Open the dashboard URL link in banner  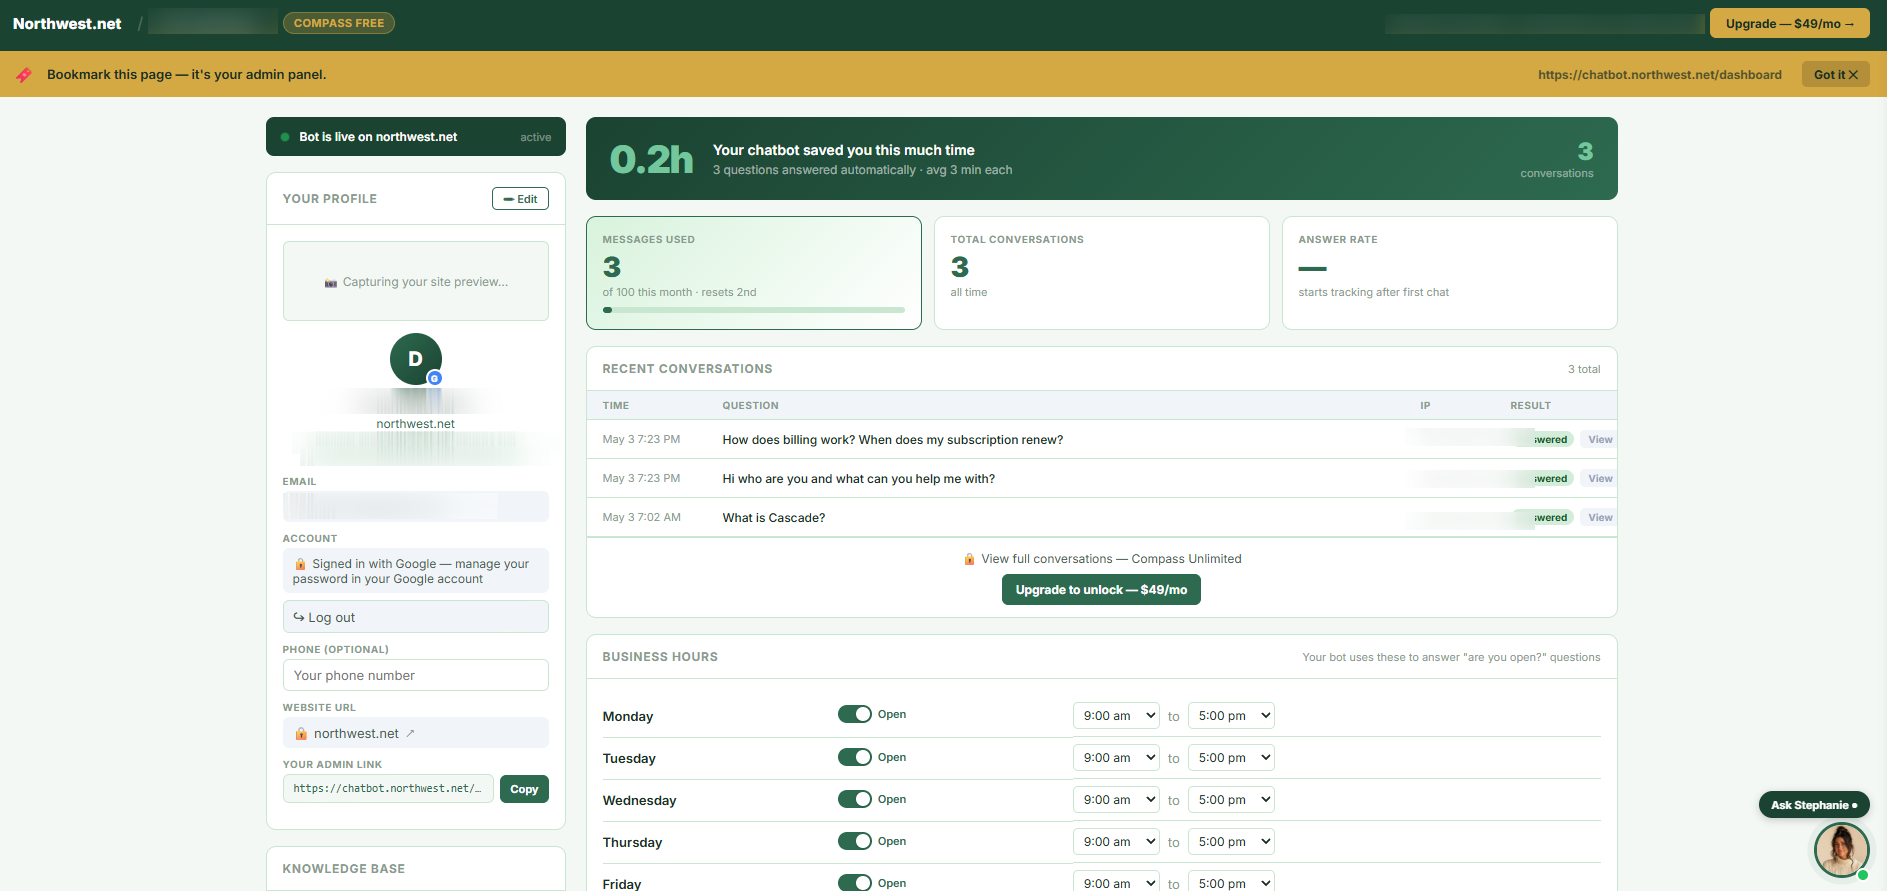point(1659,74)
